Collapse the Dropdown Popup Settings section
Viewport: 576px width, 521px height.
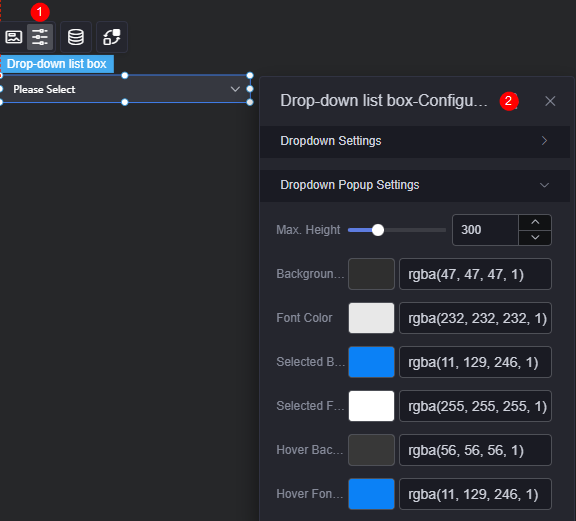tap(415, 185)
